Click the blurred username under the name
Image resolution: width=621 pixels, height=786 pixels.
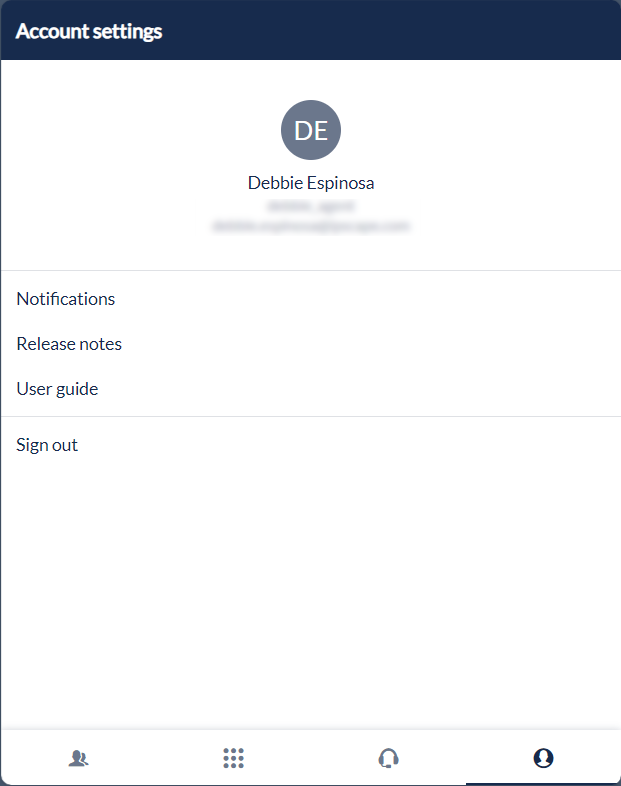[311, 206]
